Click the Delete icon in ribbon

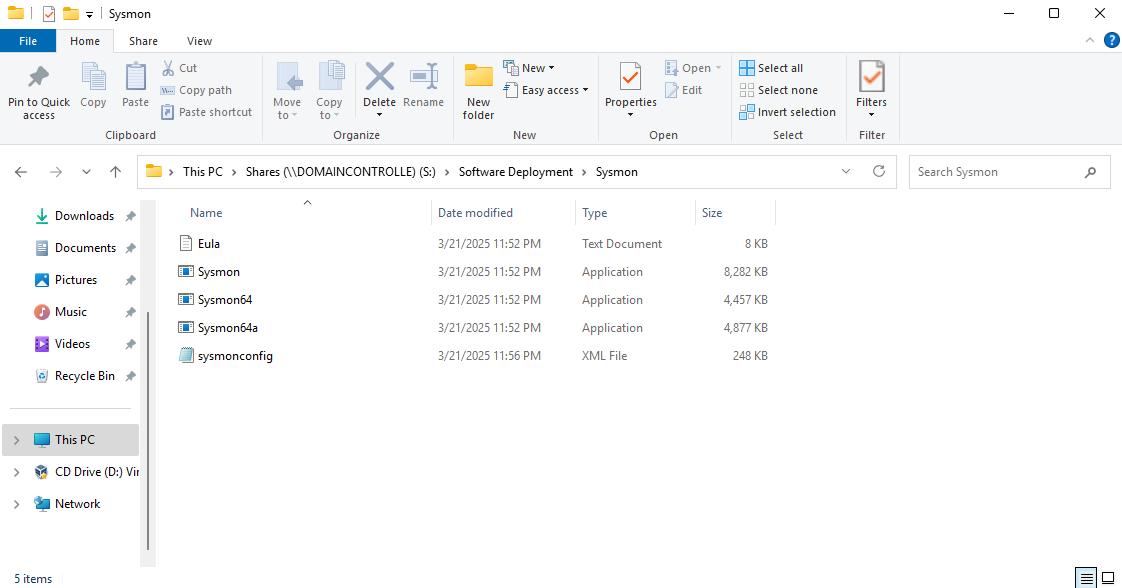pos(379,78)
